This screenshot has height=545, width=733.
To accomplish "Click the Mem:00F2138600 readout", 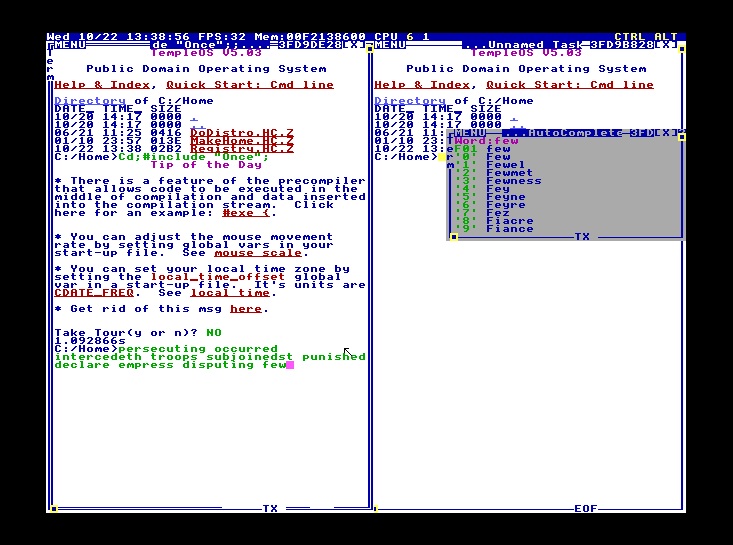I will tap(310, 37).
